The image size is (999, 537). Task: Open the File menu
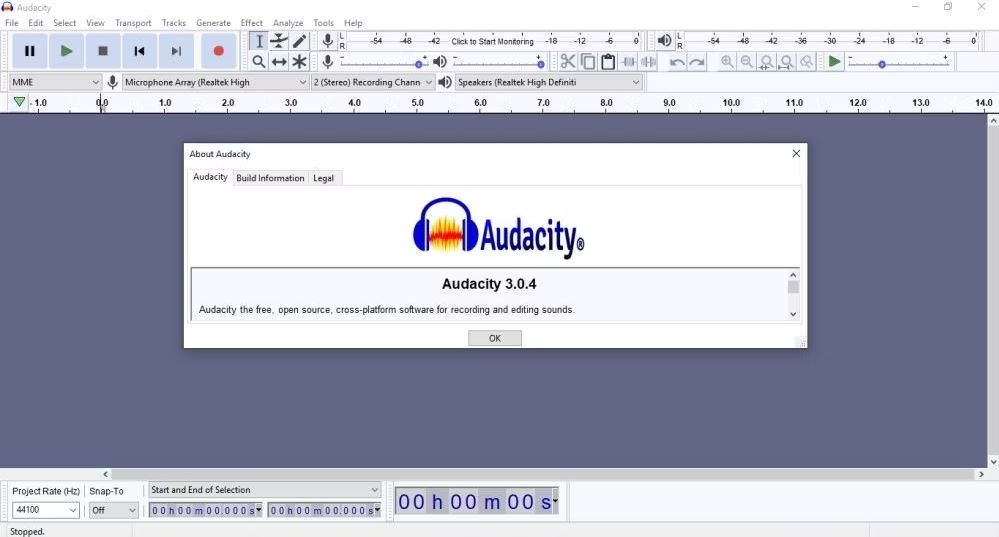point(11,23)
